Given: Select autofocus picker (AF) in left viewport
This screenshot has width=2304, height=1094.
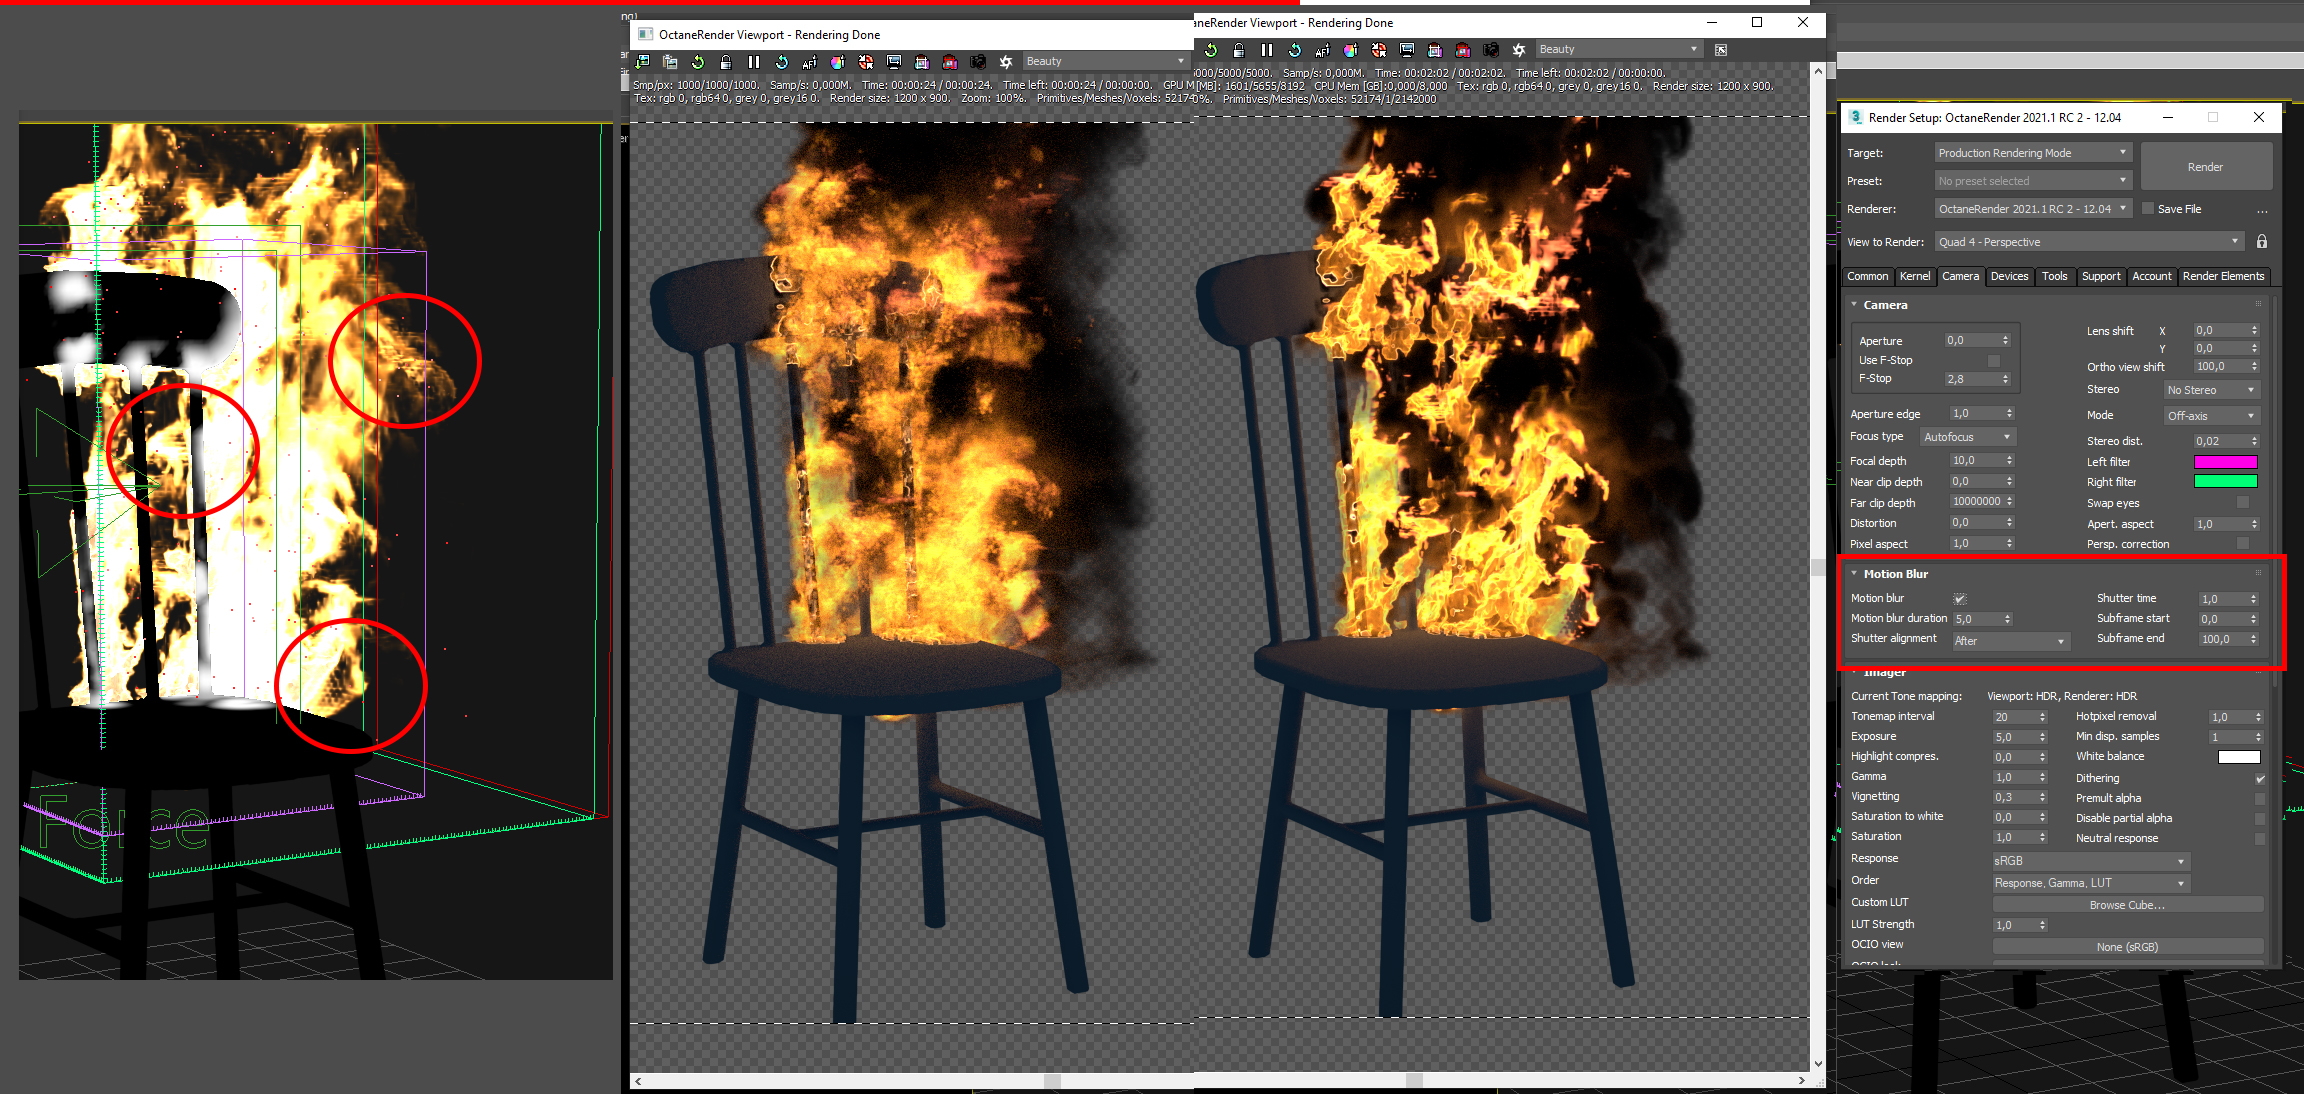Looking at the screenshot, I should coord(810,62).
